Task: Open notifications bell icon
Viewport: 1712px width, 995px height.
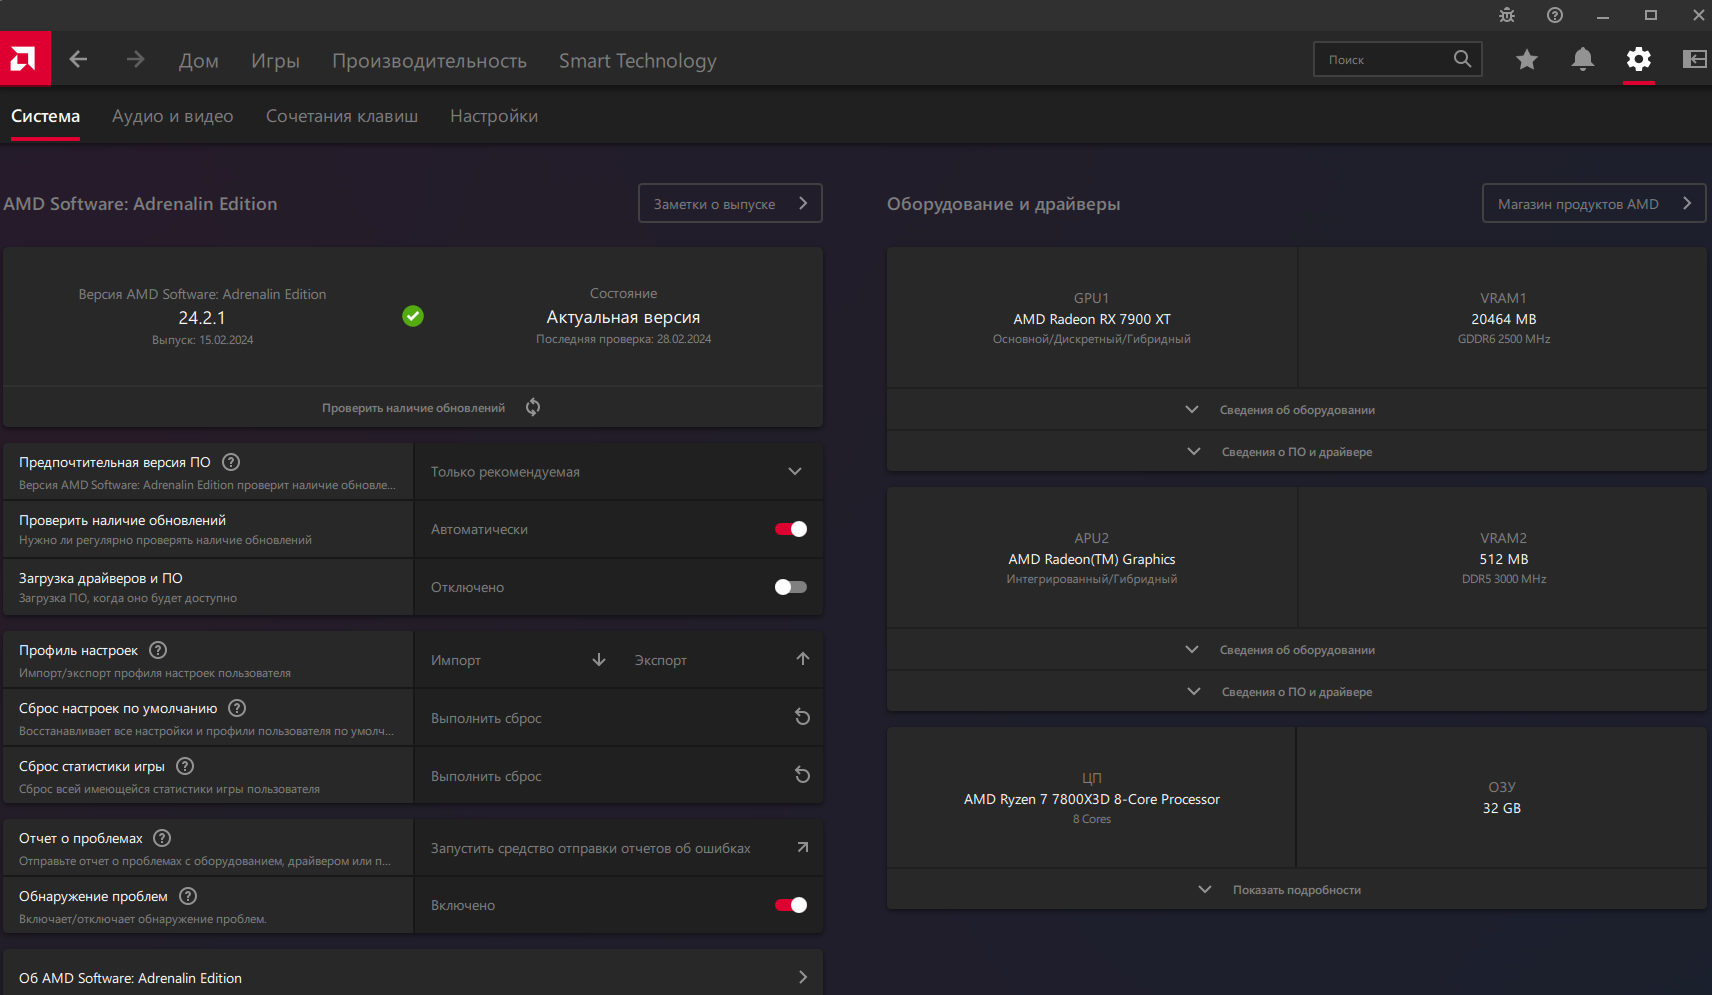Action: [x=1582, y=60]
